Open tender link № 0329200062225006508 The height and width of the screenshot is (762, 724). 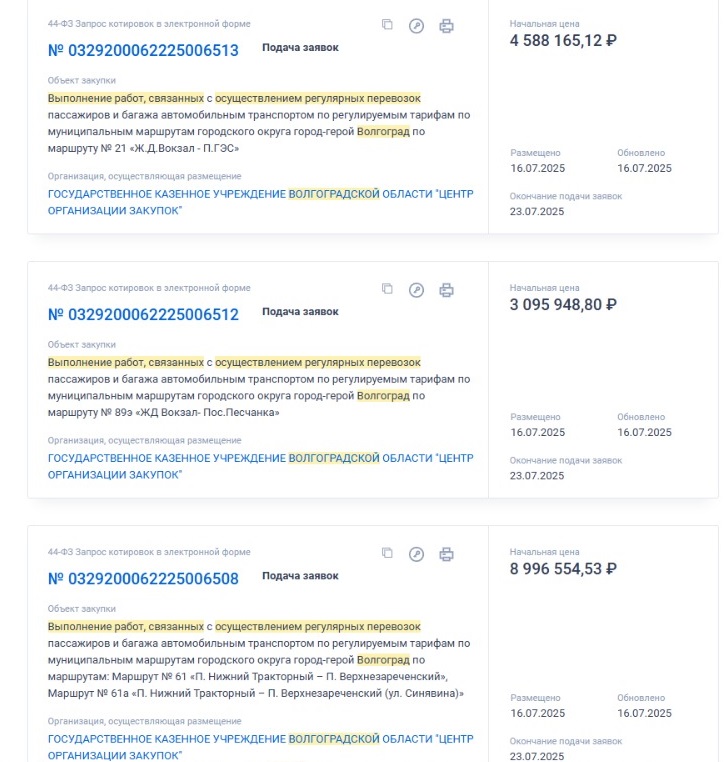[x=143, y=579]
